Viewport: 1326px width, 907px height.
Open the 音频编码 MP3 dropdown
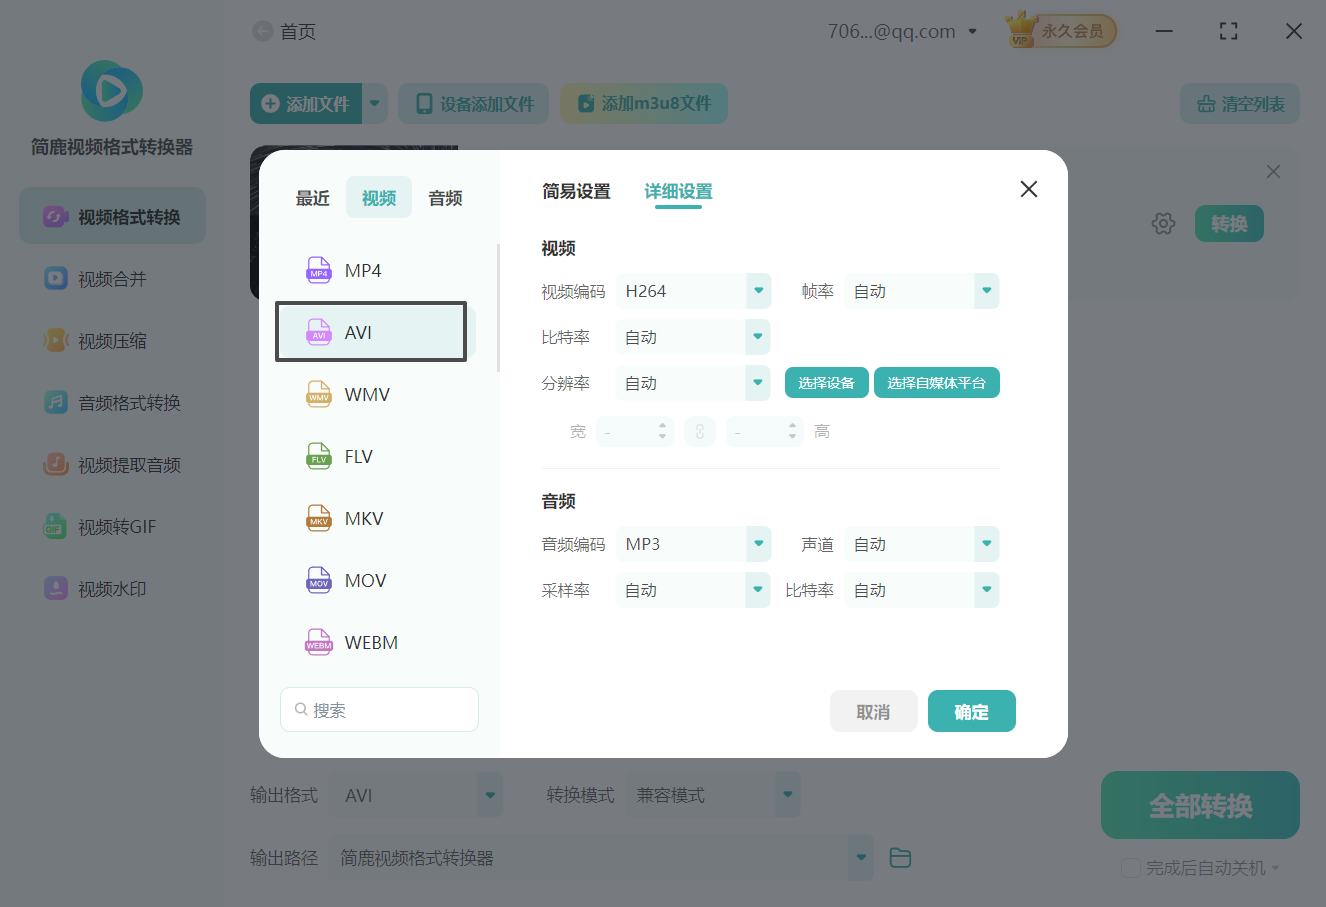click(693, 543)
